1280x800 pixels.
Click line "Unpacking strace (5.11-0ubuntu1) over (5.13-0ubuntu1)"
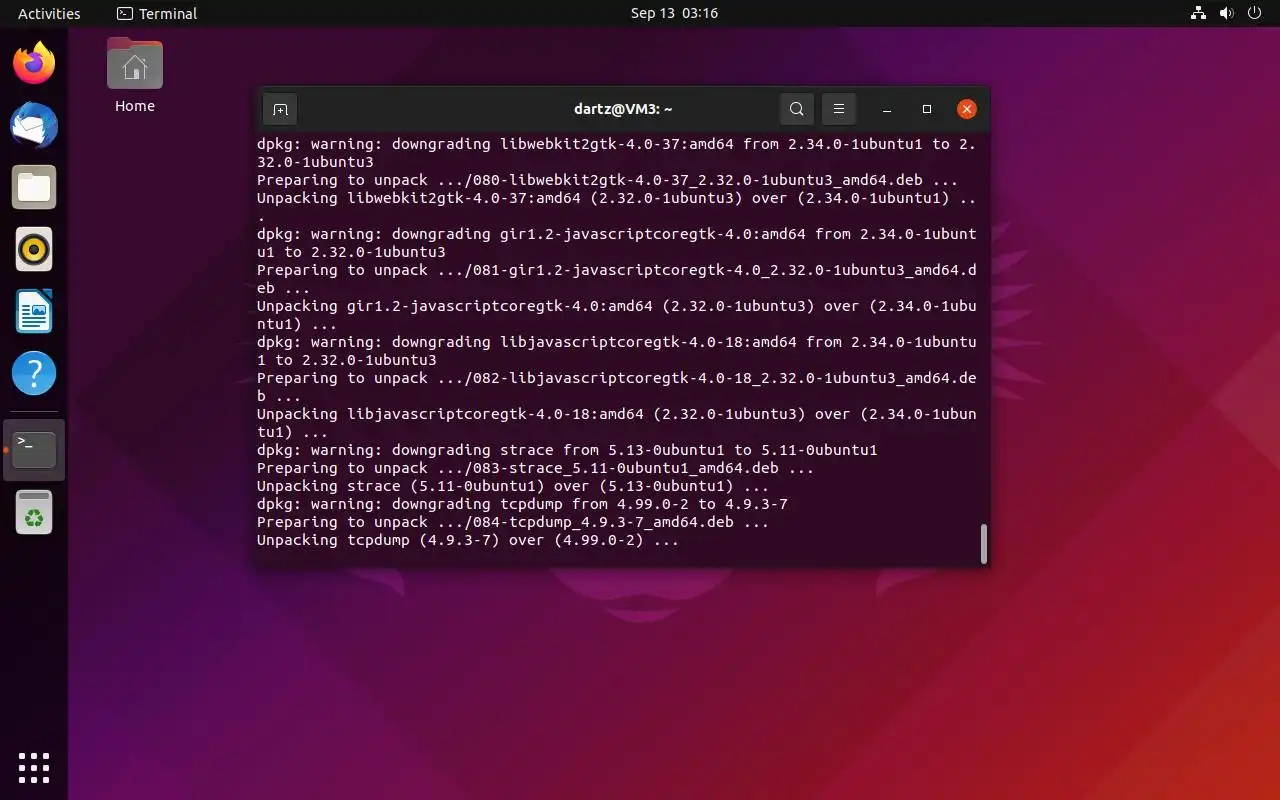(513, 486)
